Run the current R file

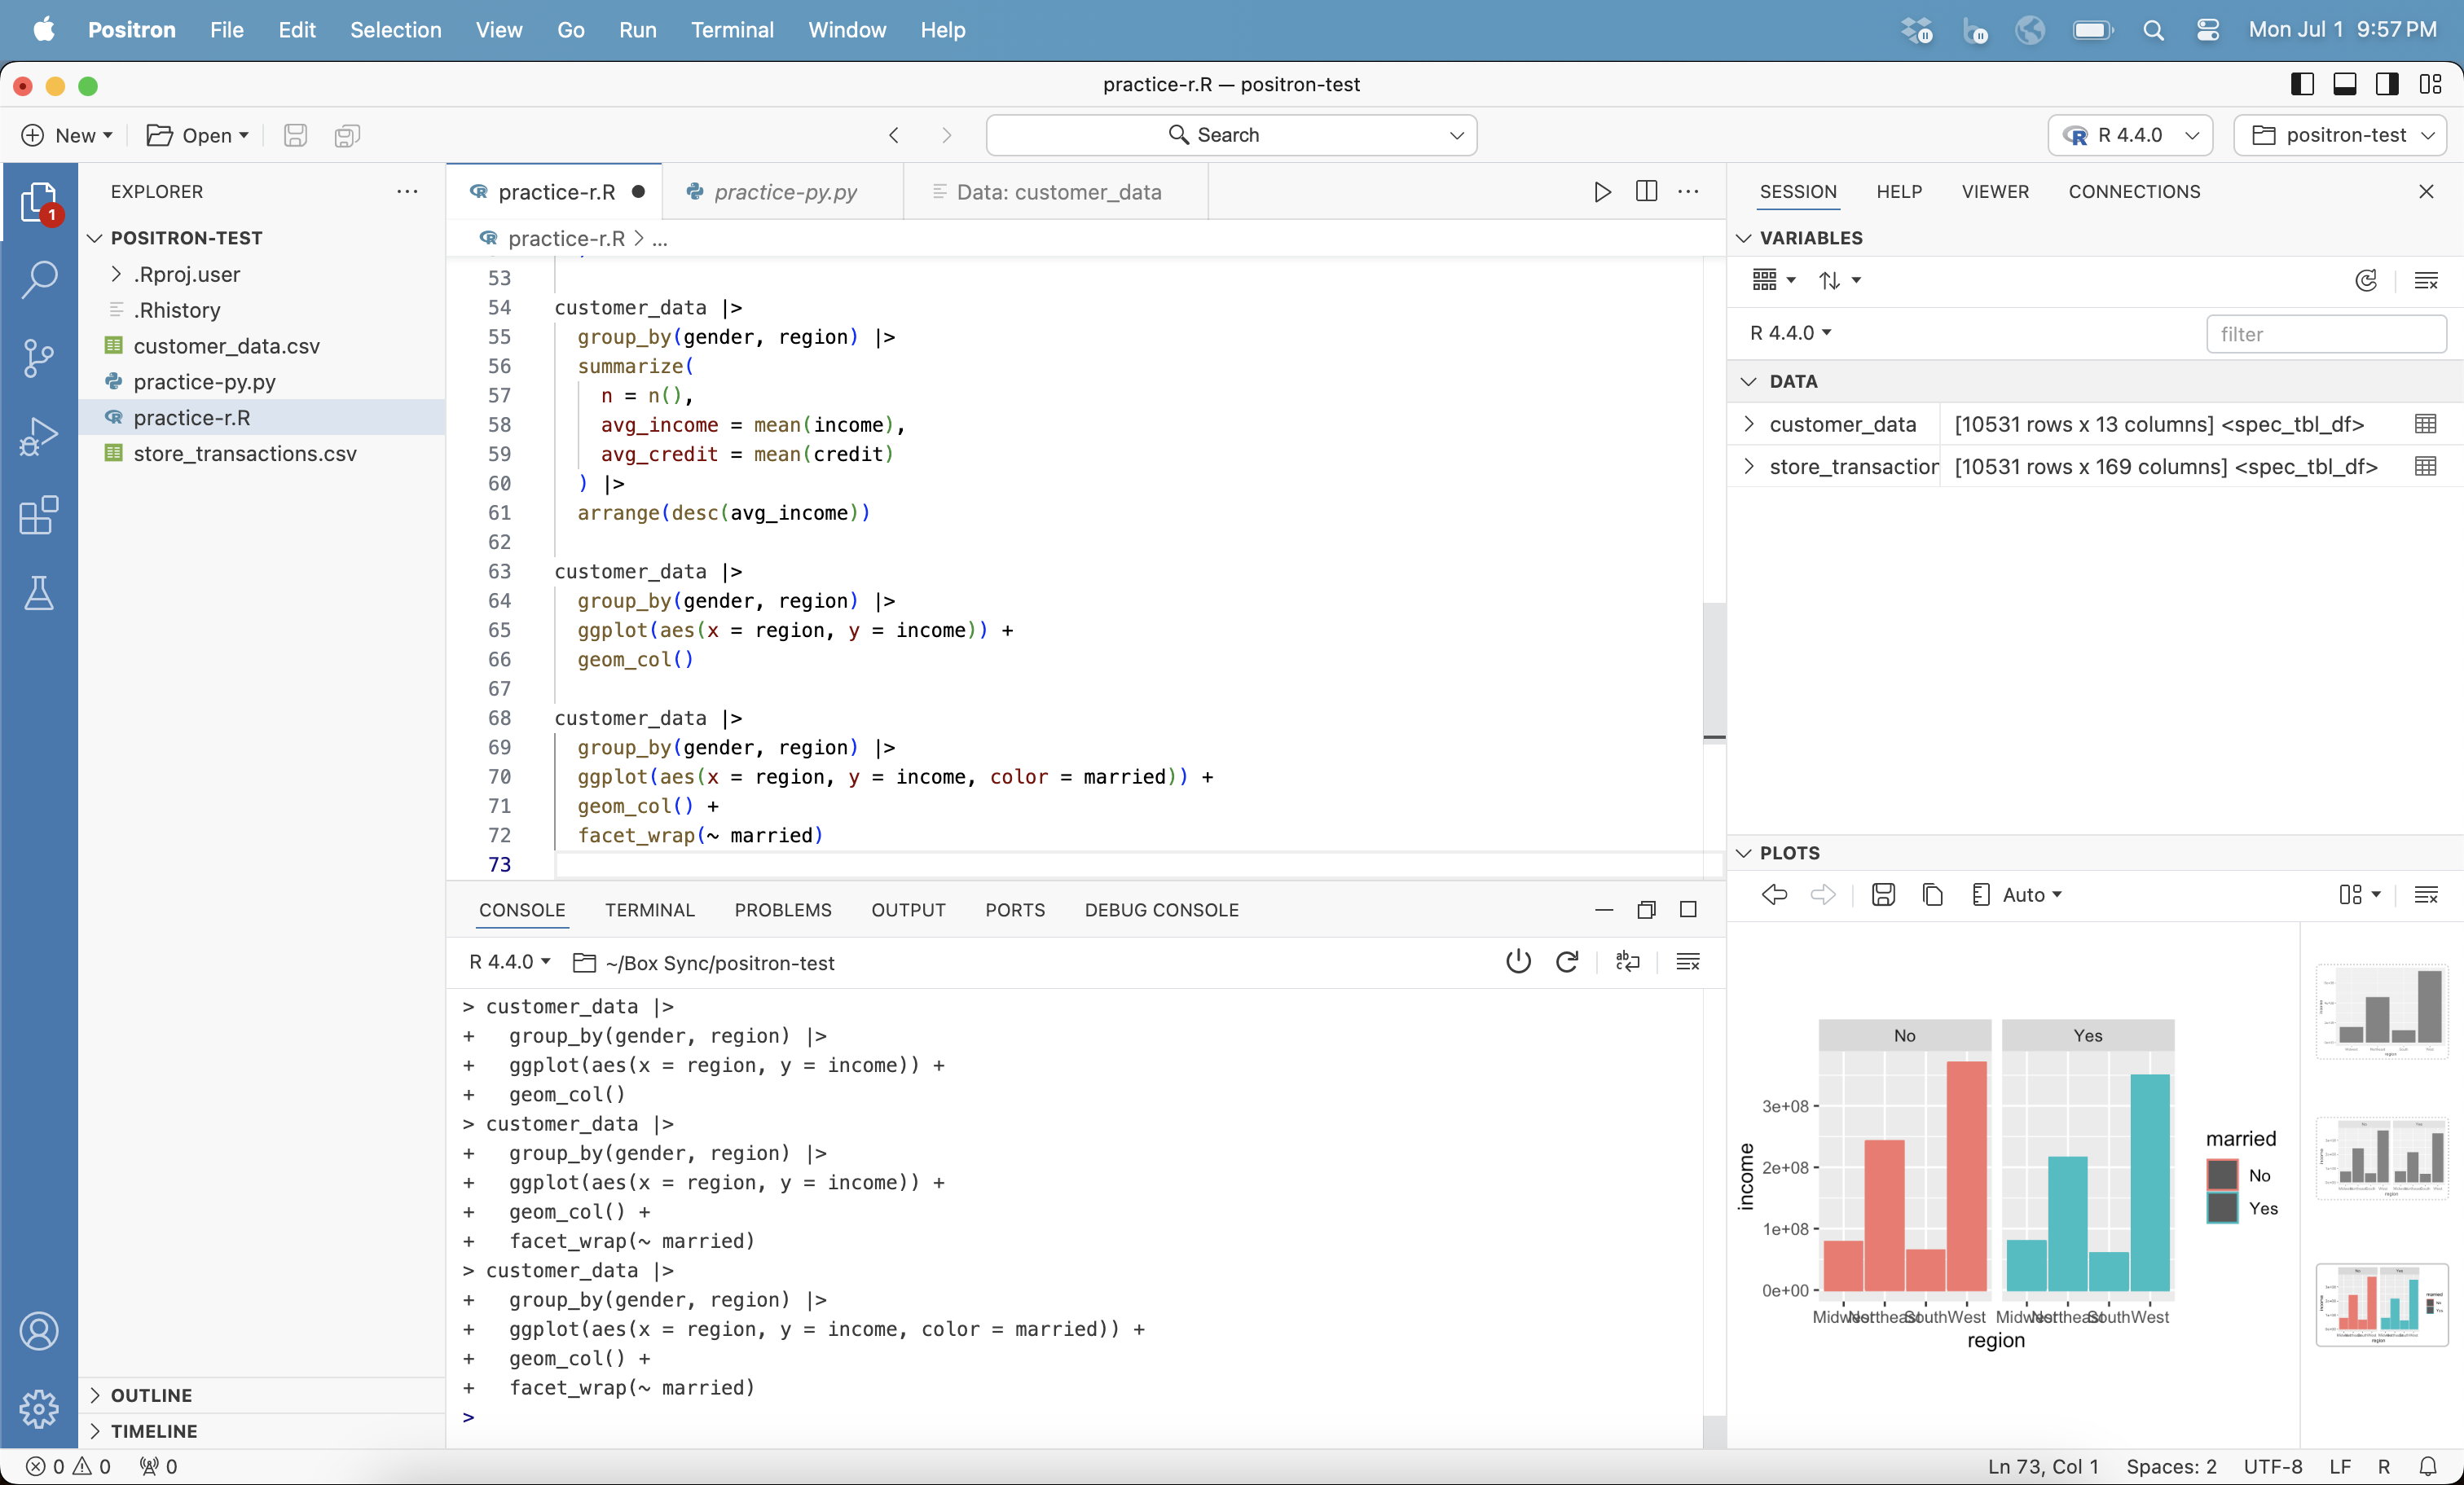click(1602, 192)
